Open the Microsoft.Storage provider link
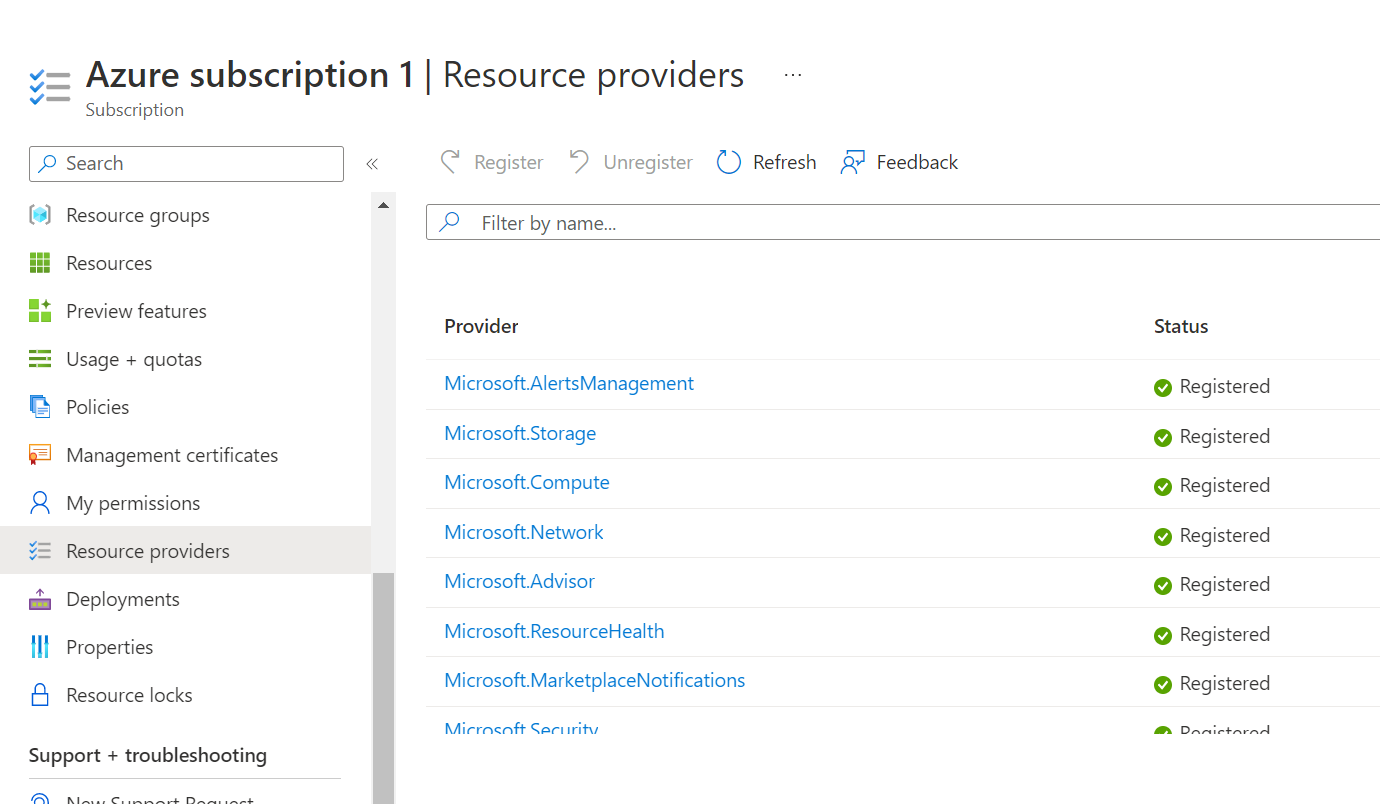 pyautogui.click(x=520, y=433)
